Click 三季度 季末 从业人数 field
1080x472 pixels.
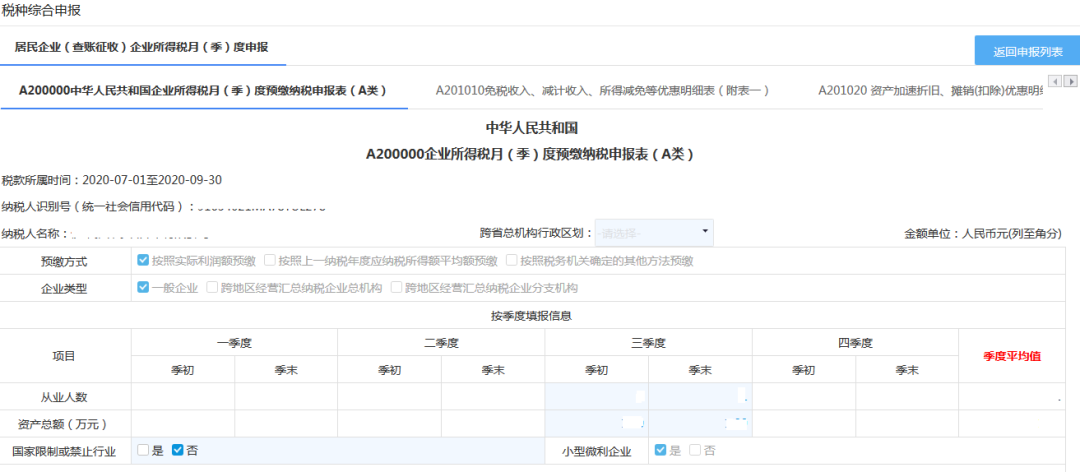pos(700,397)
